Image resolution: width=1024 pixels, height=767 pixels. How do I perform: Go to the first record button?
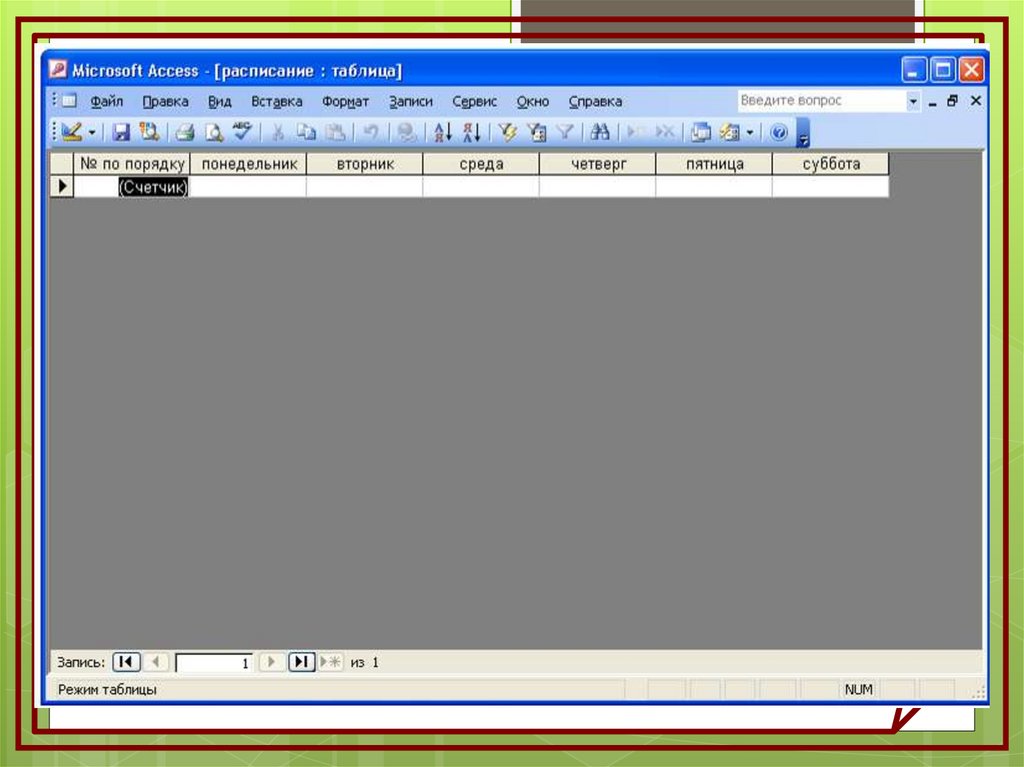pos(126,662)
